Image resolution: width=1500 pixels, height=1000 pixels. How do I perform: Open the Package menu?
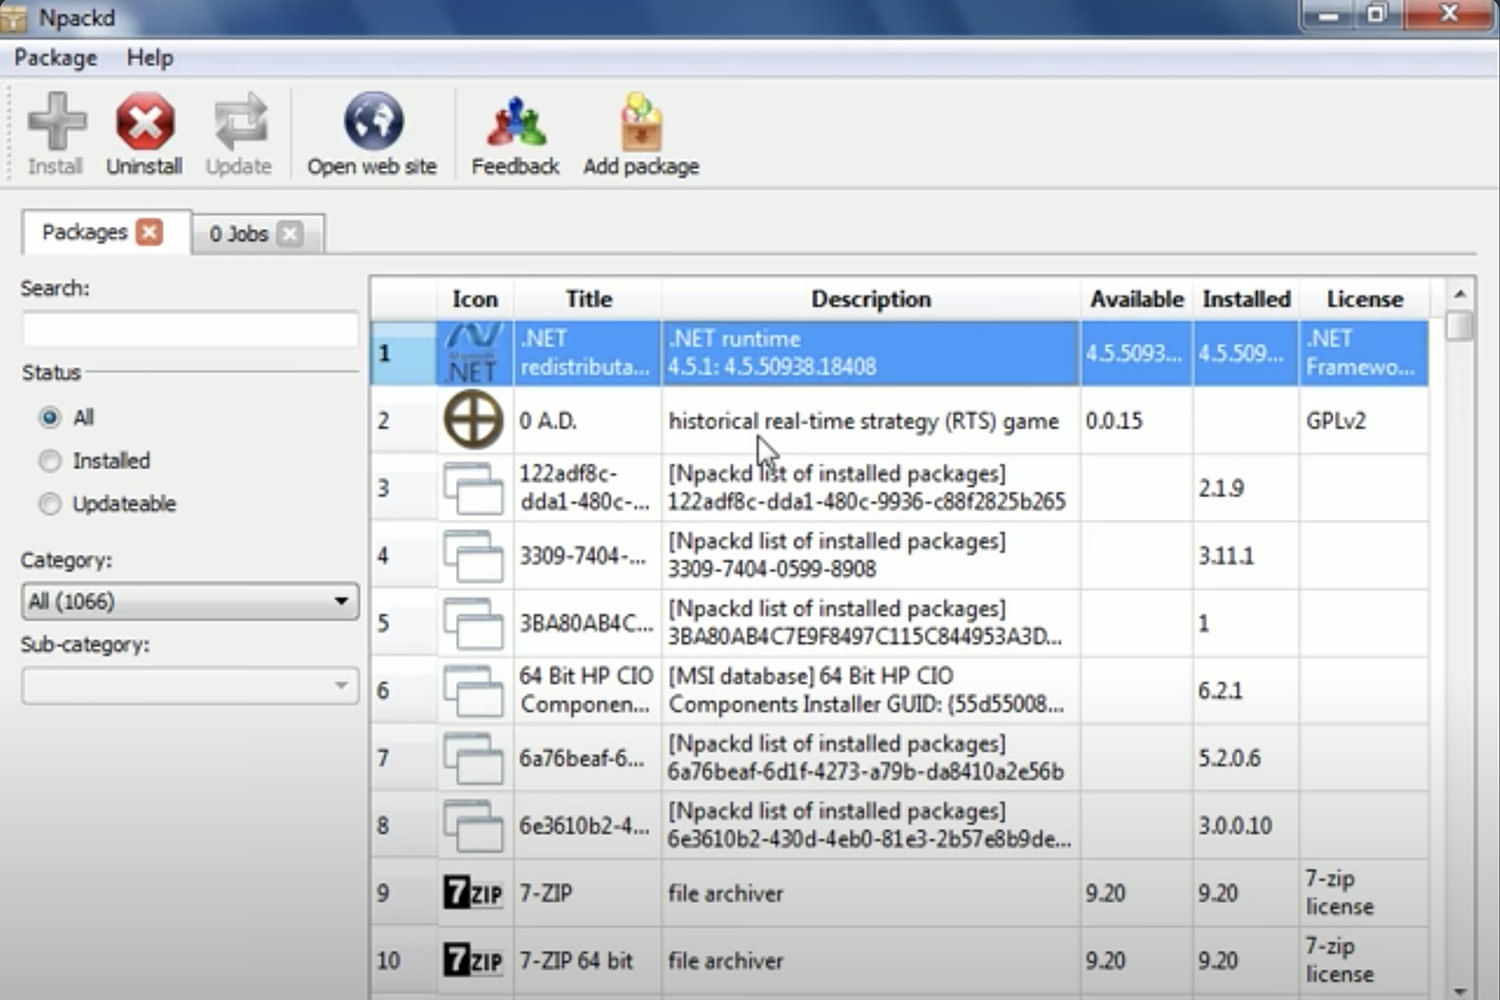tap(56, 58)
